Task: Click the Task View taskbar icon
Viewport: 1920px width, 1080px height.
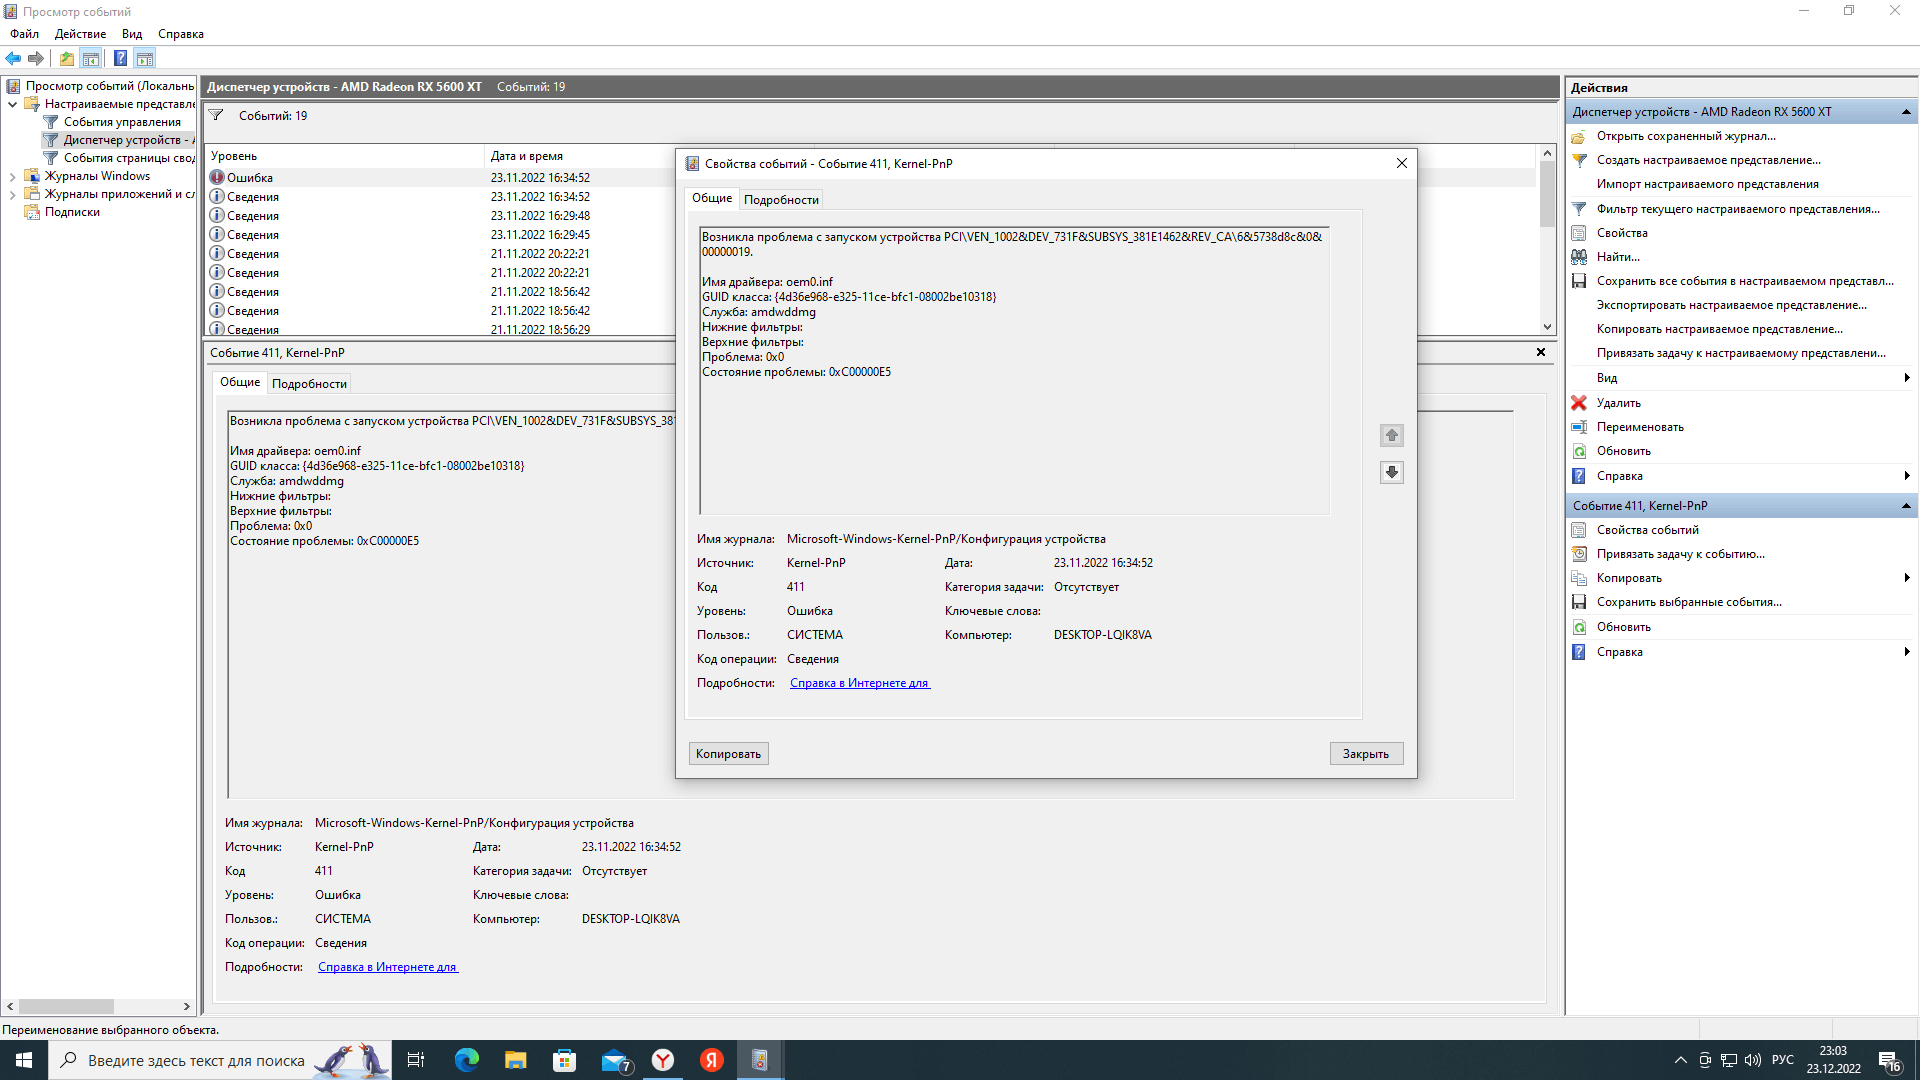Action: (x=416, y=1060)
